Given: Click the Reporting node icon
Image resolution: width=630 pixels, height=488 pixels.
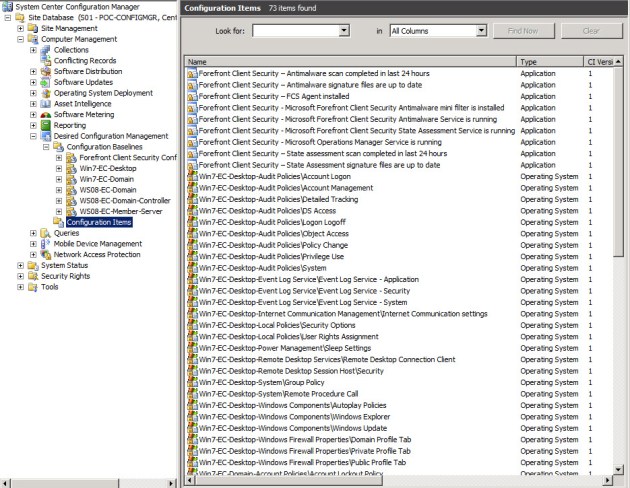Looking at the screenshot, I should (46, 125).
